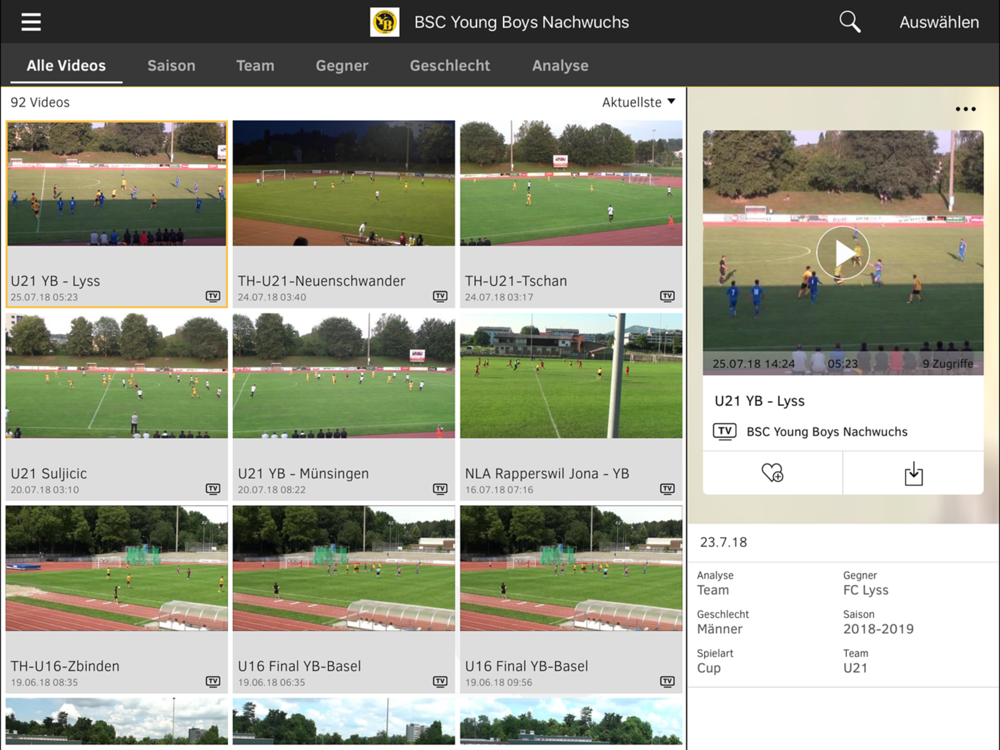
Task: Open the NLA Rapperswil Jona - YB thumbnail
Action: (571, 376)
